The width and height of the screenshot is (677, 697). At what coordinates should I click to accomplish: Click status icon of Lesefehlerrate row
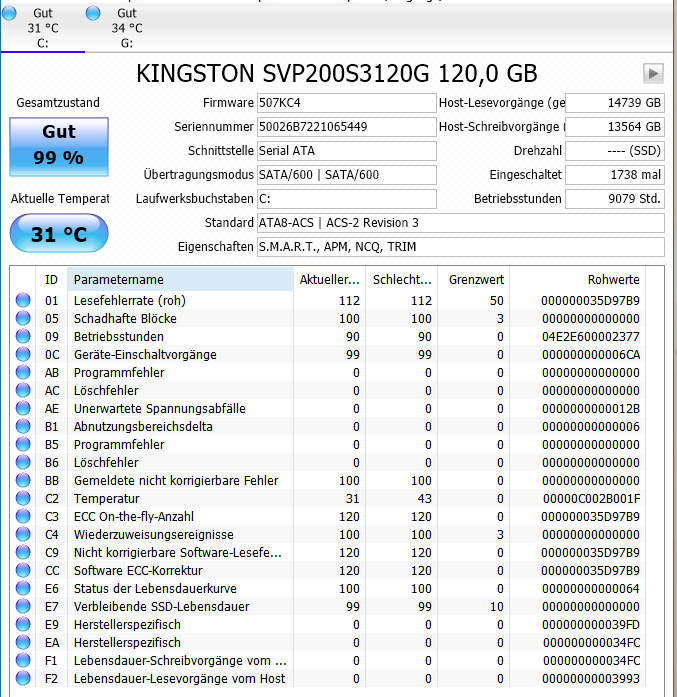[x=23, y=300]
